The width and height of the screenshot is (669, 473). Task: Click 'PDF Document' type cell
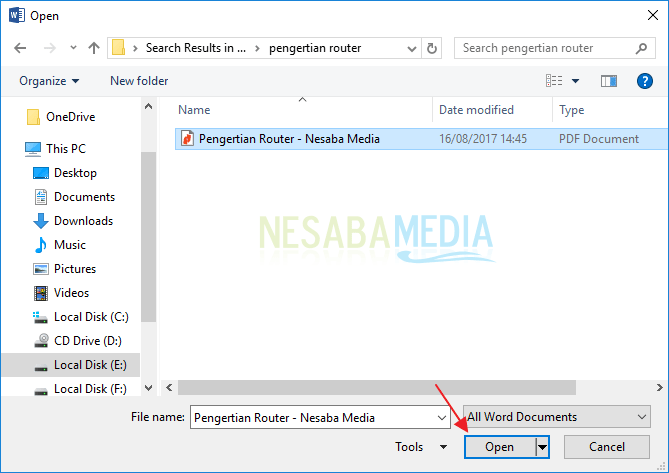tap(599, 139)
